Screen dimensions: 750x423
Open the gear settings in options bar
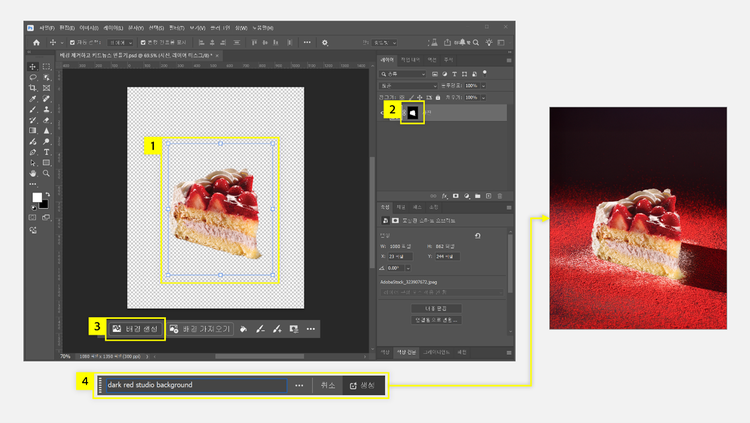325,43
